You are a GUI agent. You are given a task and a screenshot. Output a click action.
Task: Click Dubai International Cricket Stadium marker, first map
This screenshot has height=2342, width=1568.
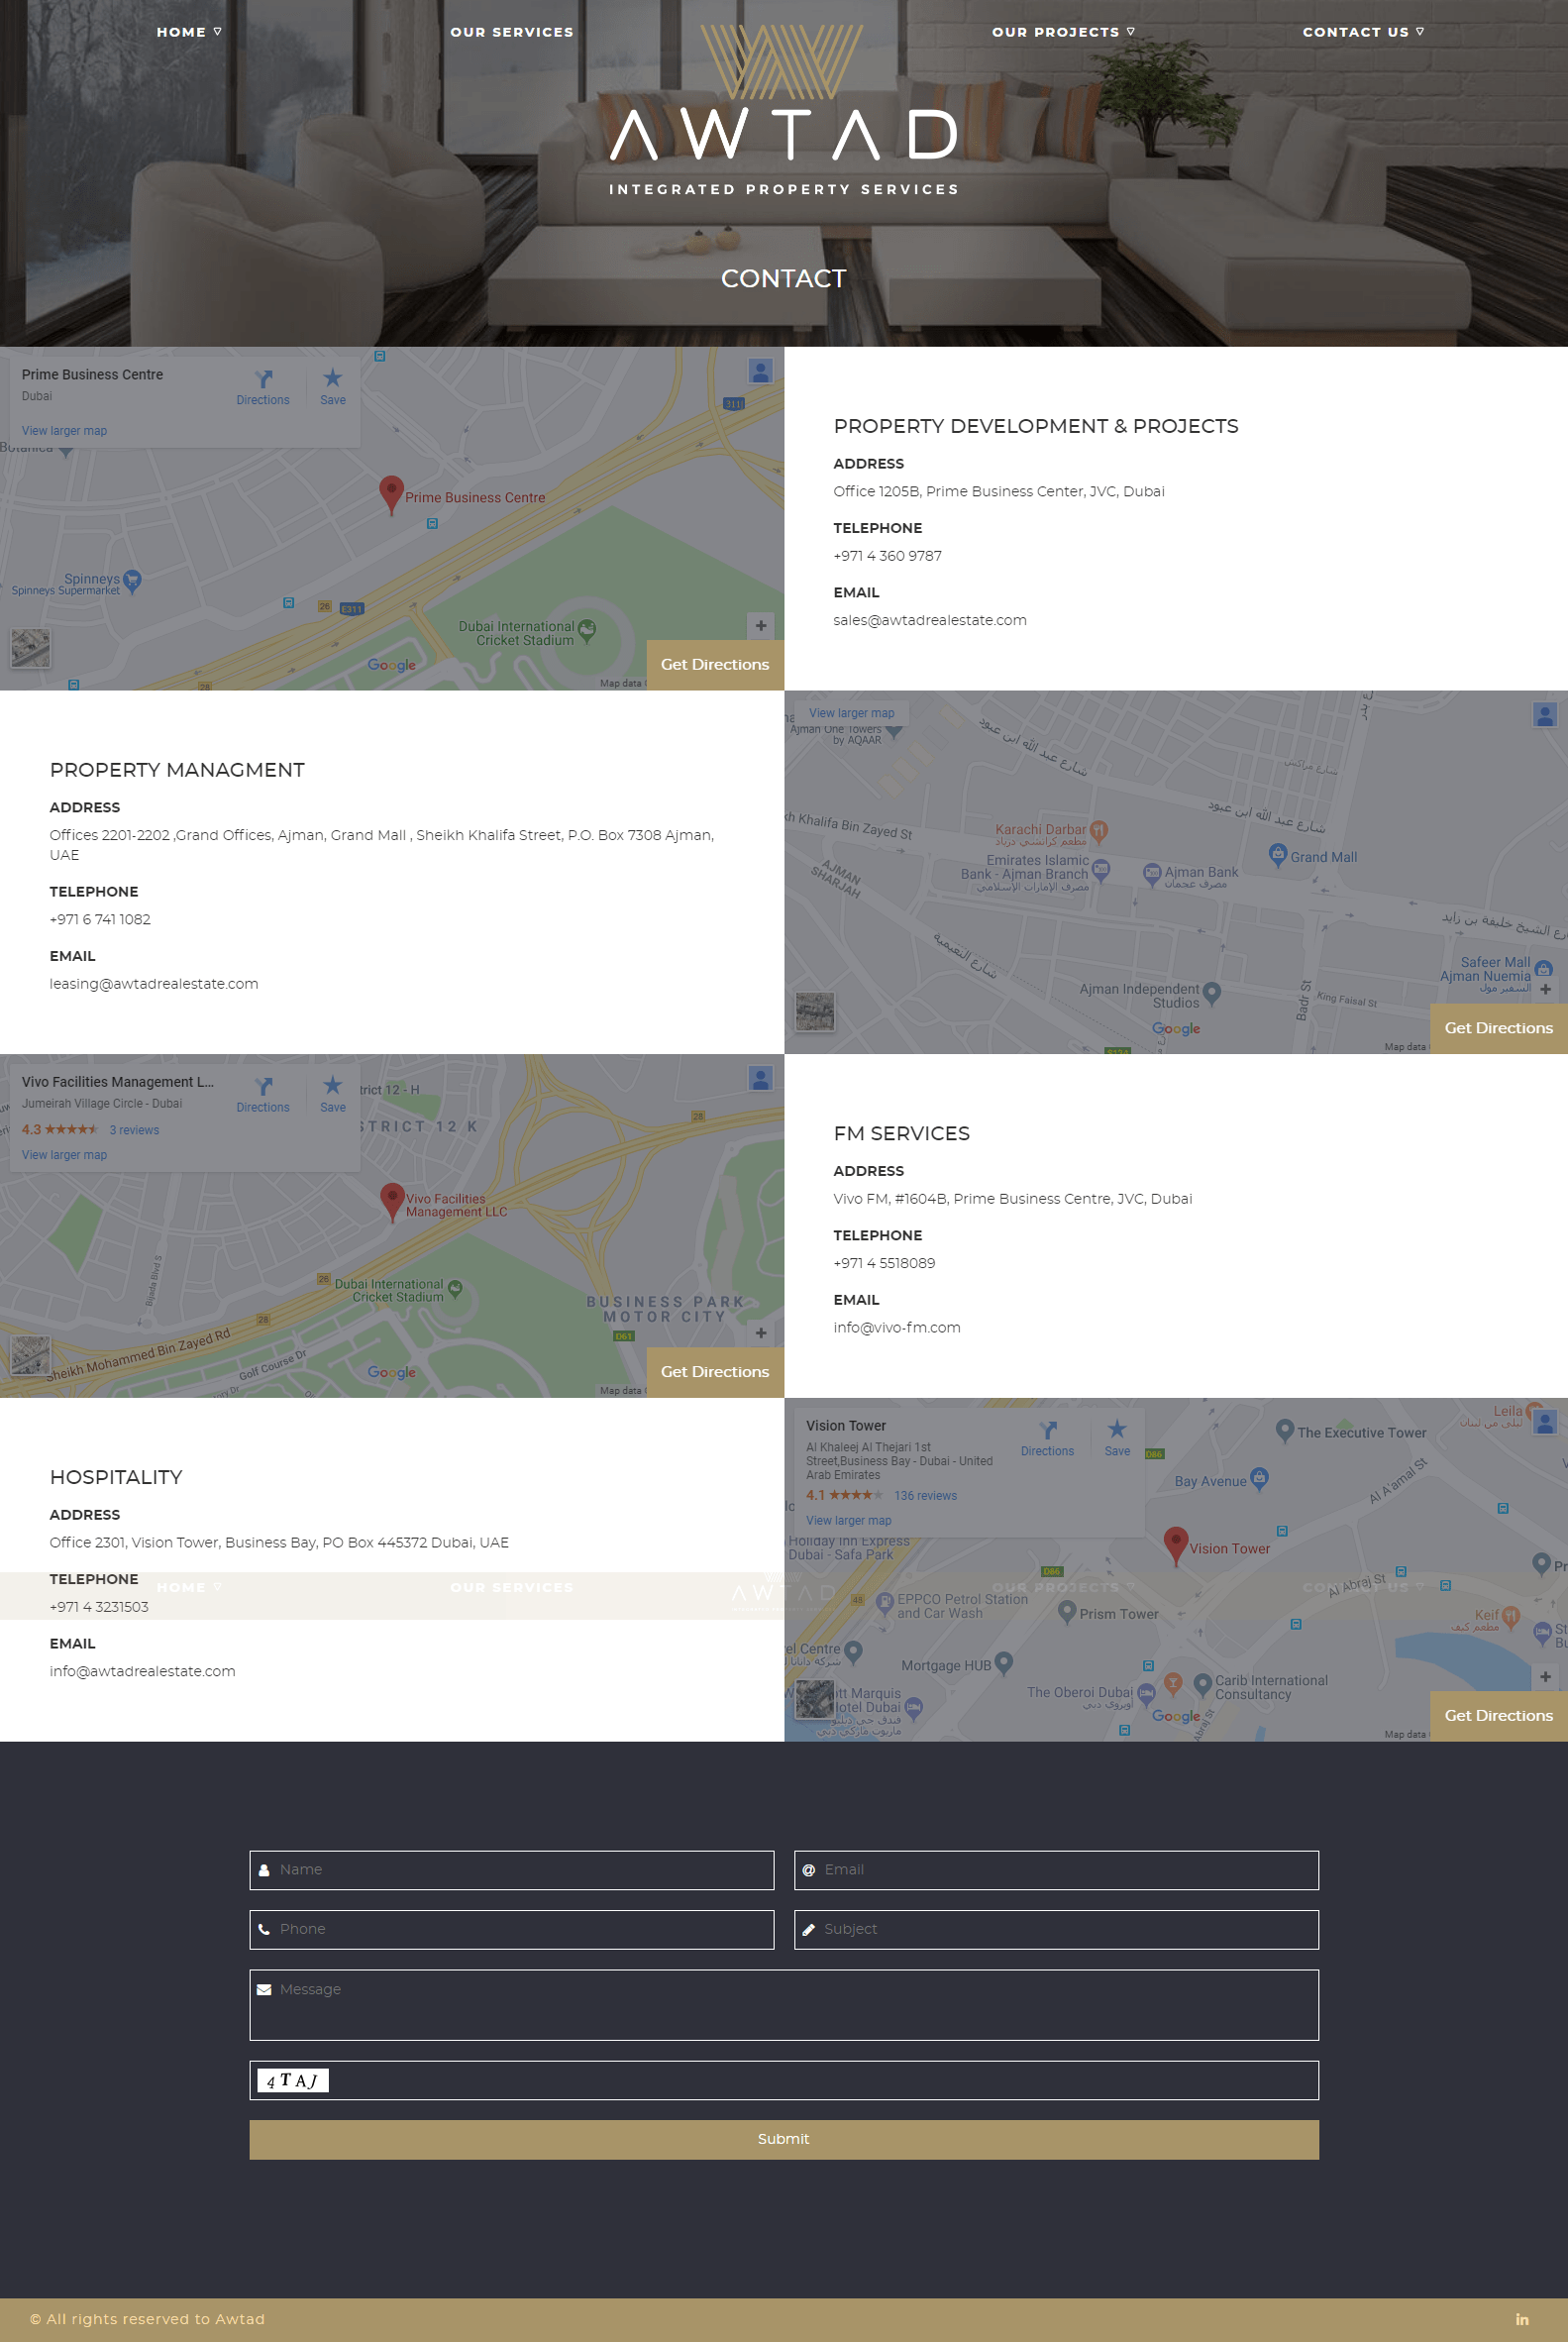[x=587, y=631]
